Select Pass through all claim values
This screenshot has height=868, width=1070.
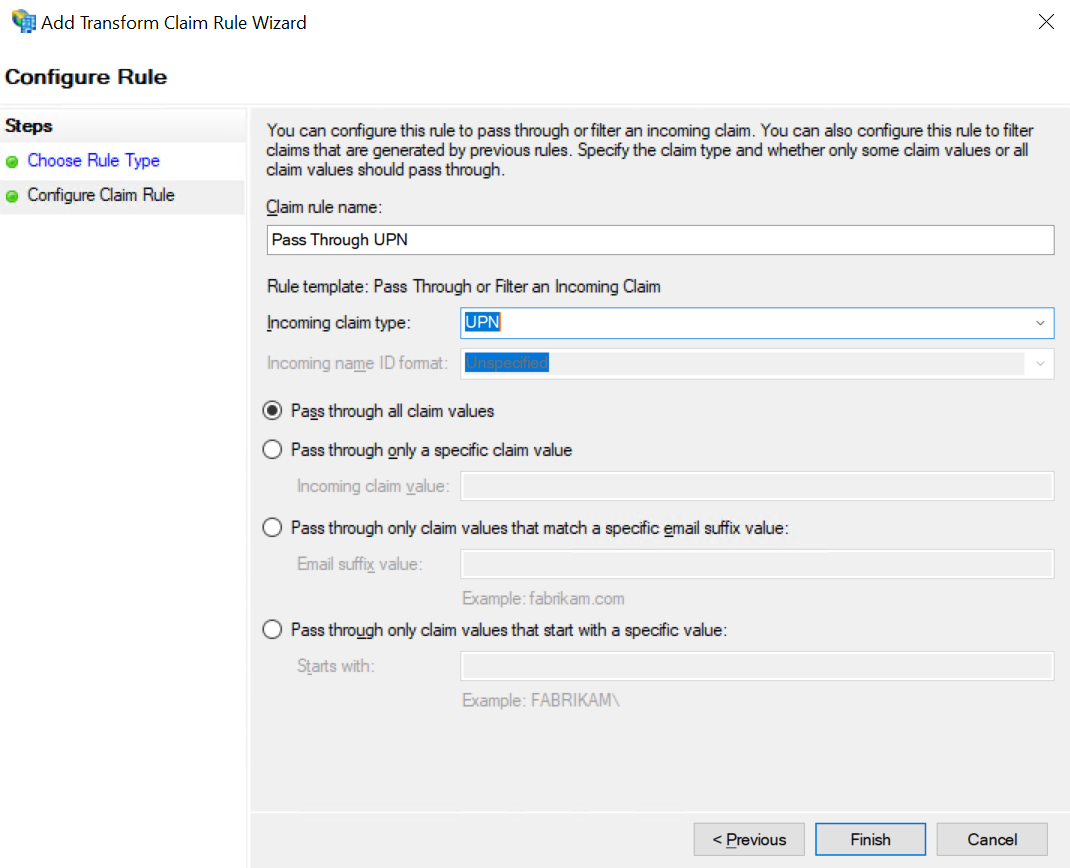272,411
